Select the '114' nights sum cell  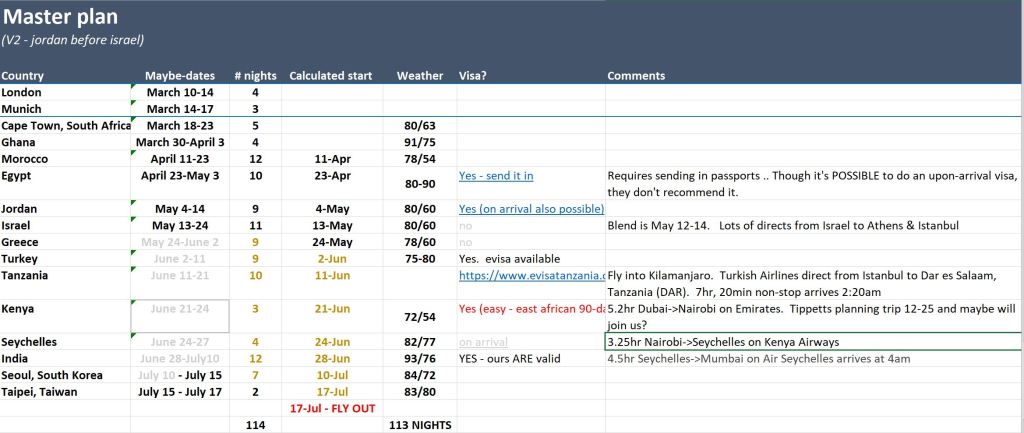pyautogui.click(x=255, y=425)
